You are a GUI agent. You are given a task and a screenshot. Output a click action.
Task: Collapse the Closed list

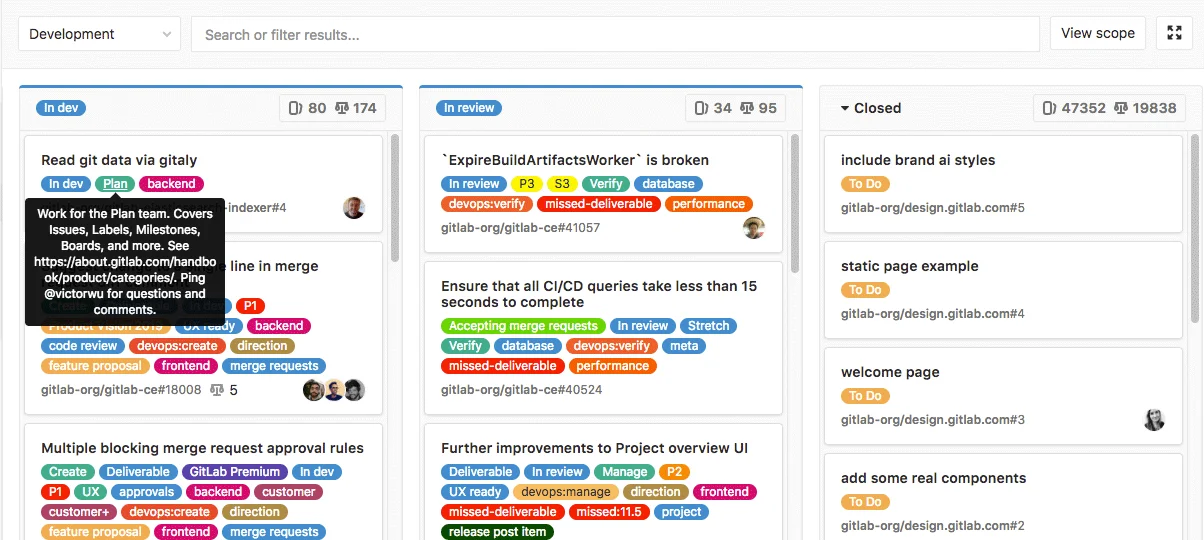click(845, 108)
